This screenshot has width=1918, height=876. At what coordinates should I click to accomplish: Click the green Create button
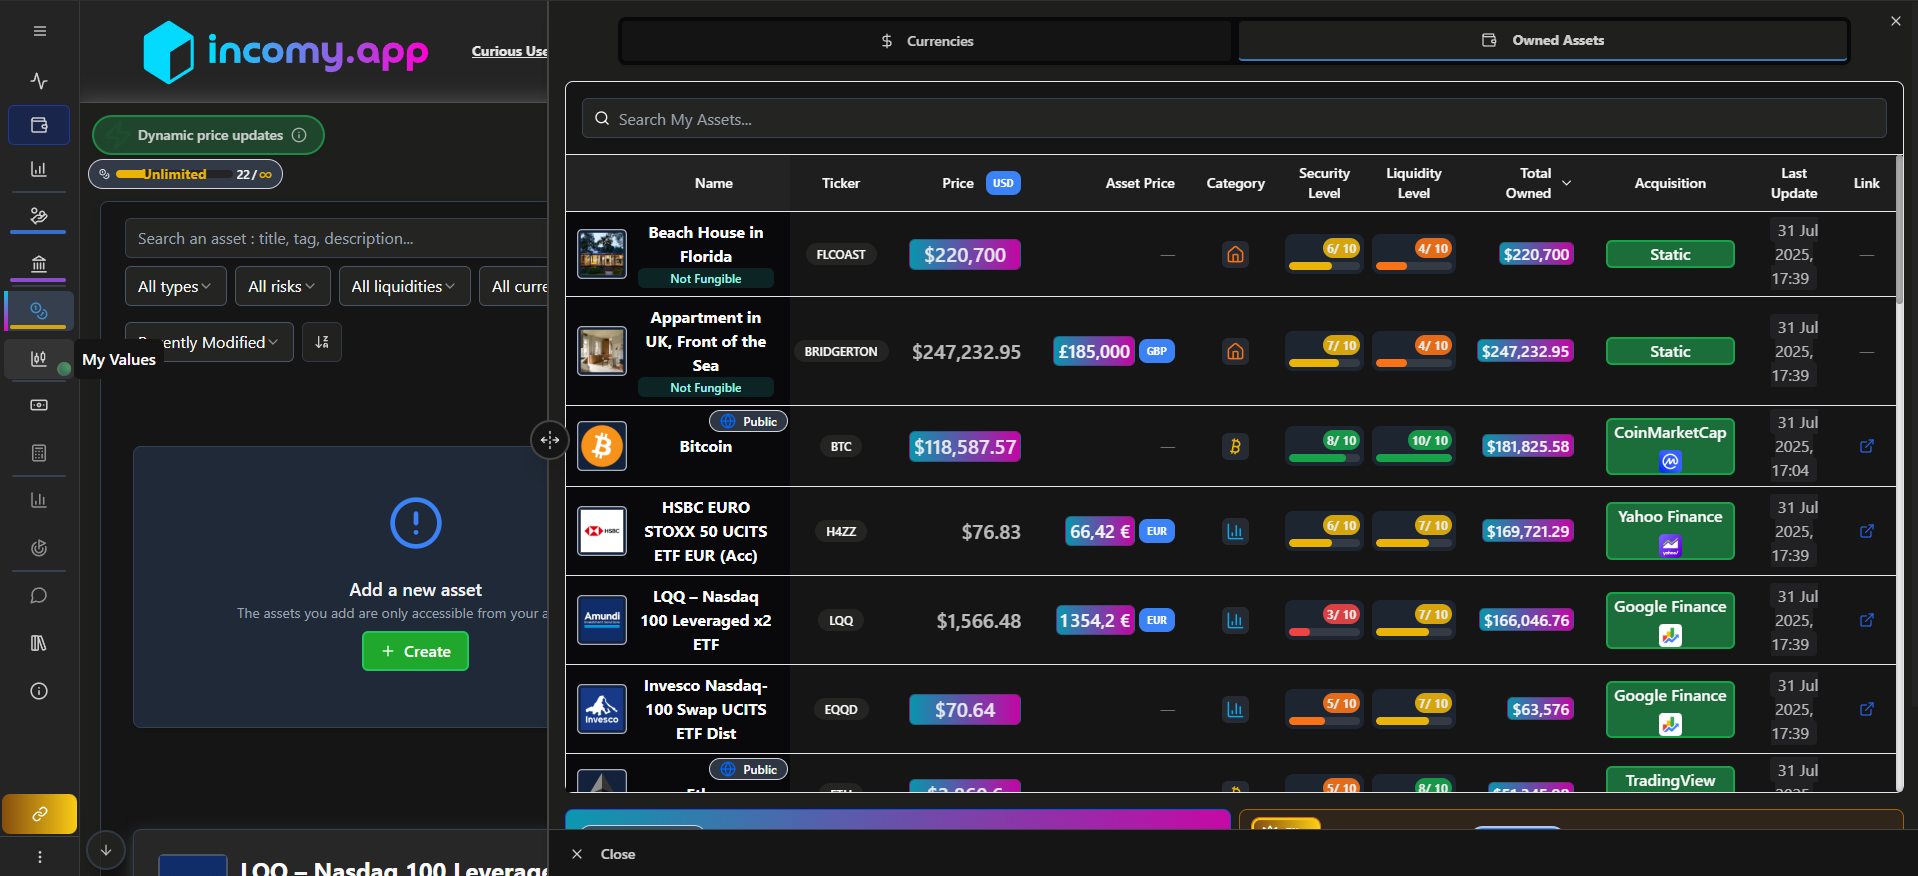(x=415, y=651)
